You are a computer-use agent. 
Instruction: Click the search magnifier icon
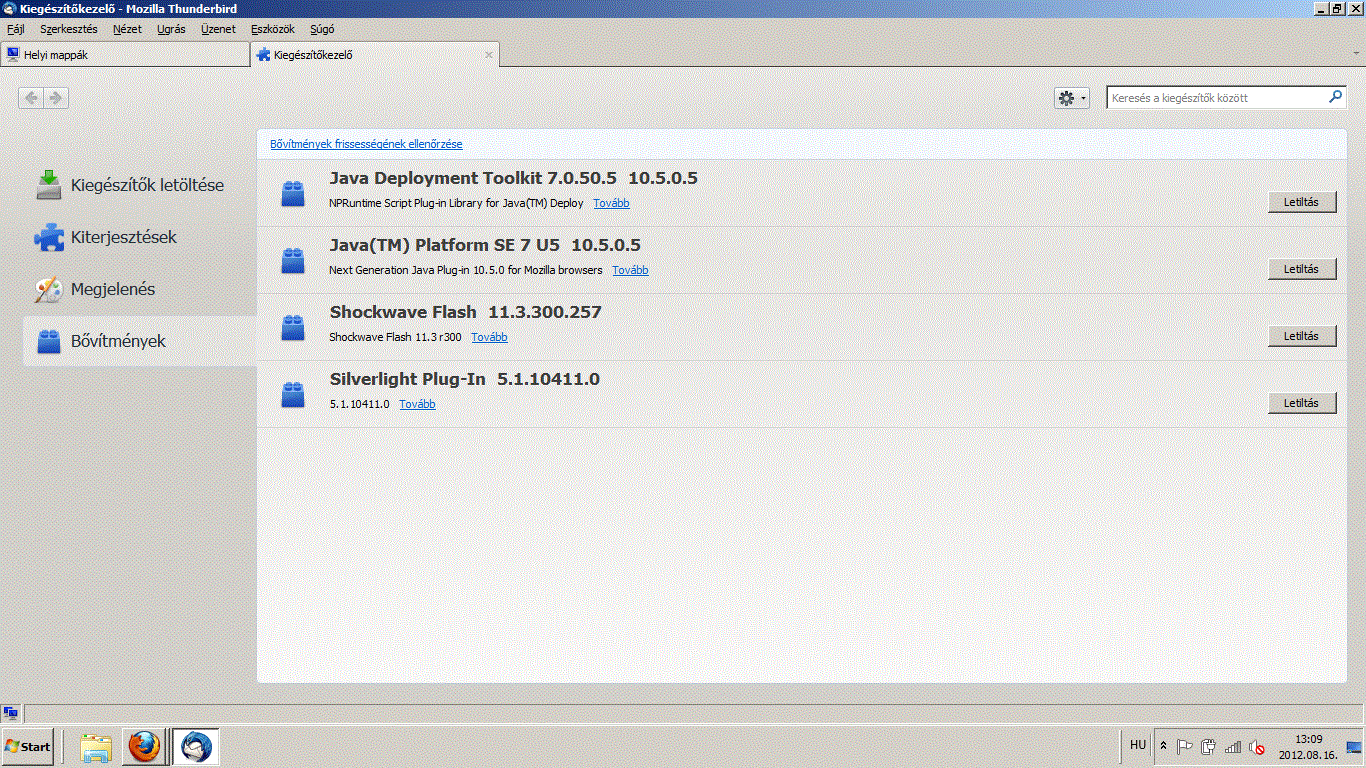click(1335, 98)
